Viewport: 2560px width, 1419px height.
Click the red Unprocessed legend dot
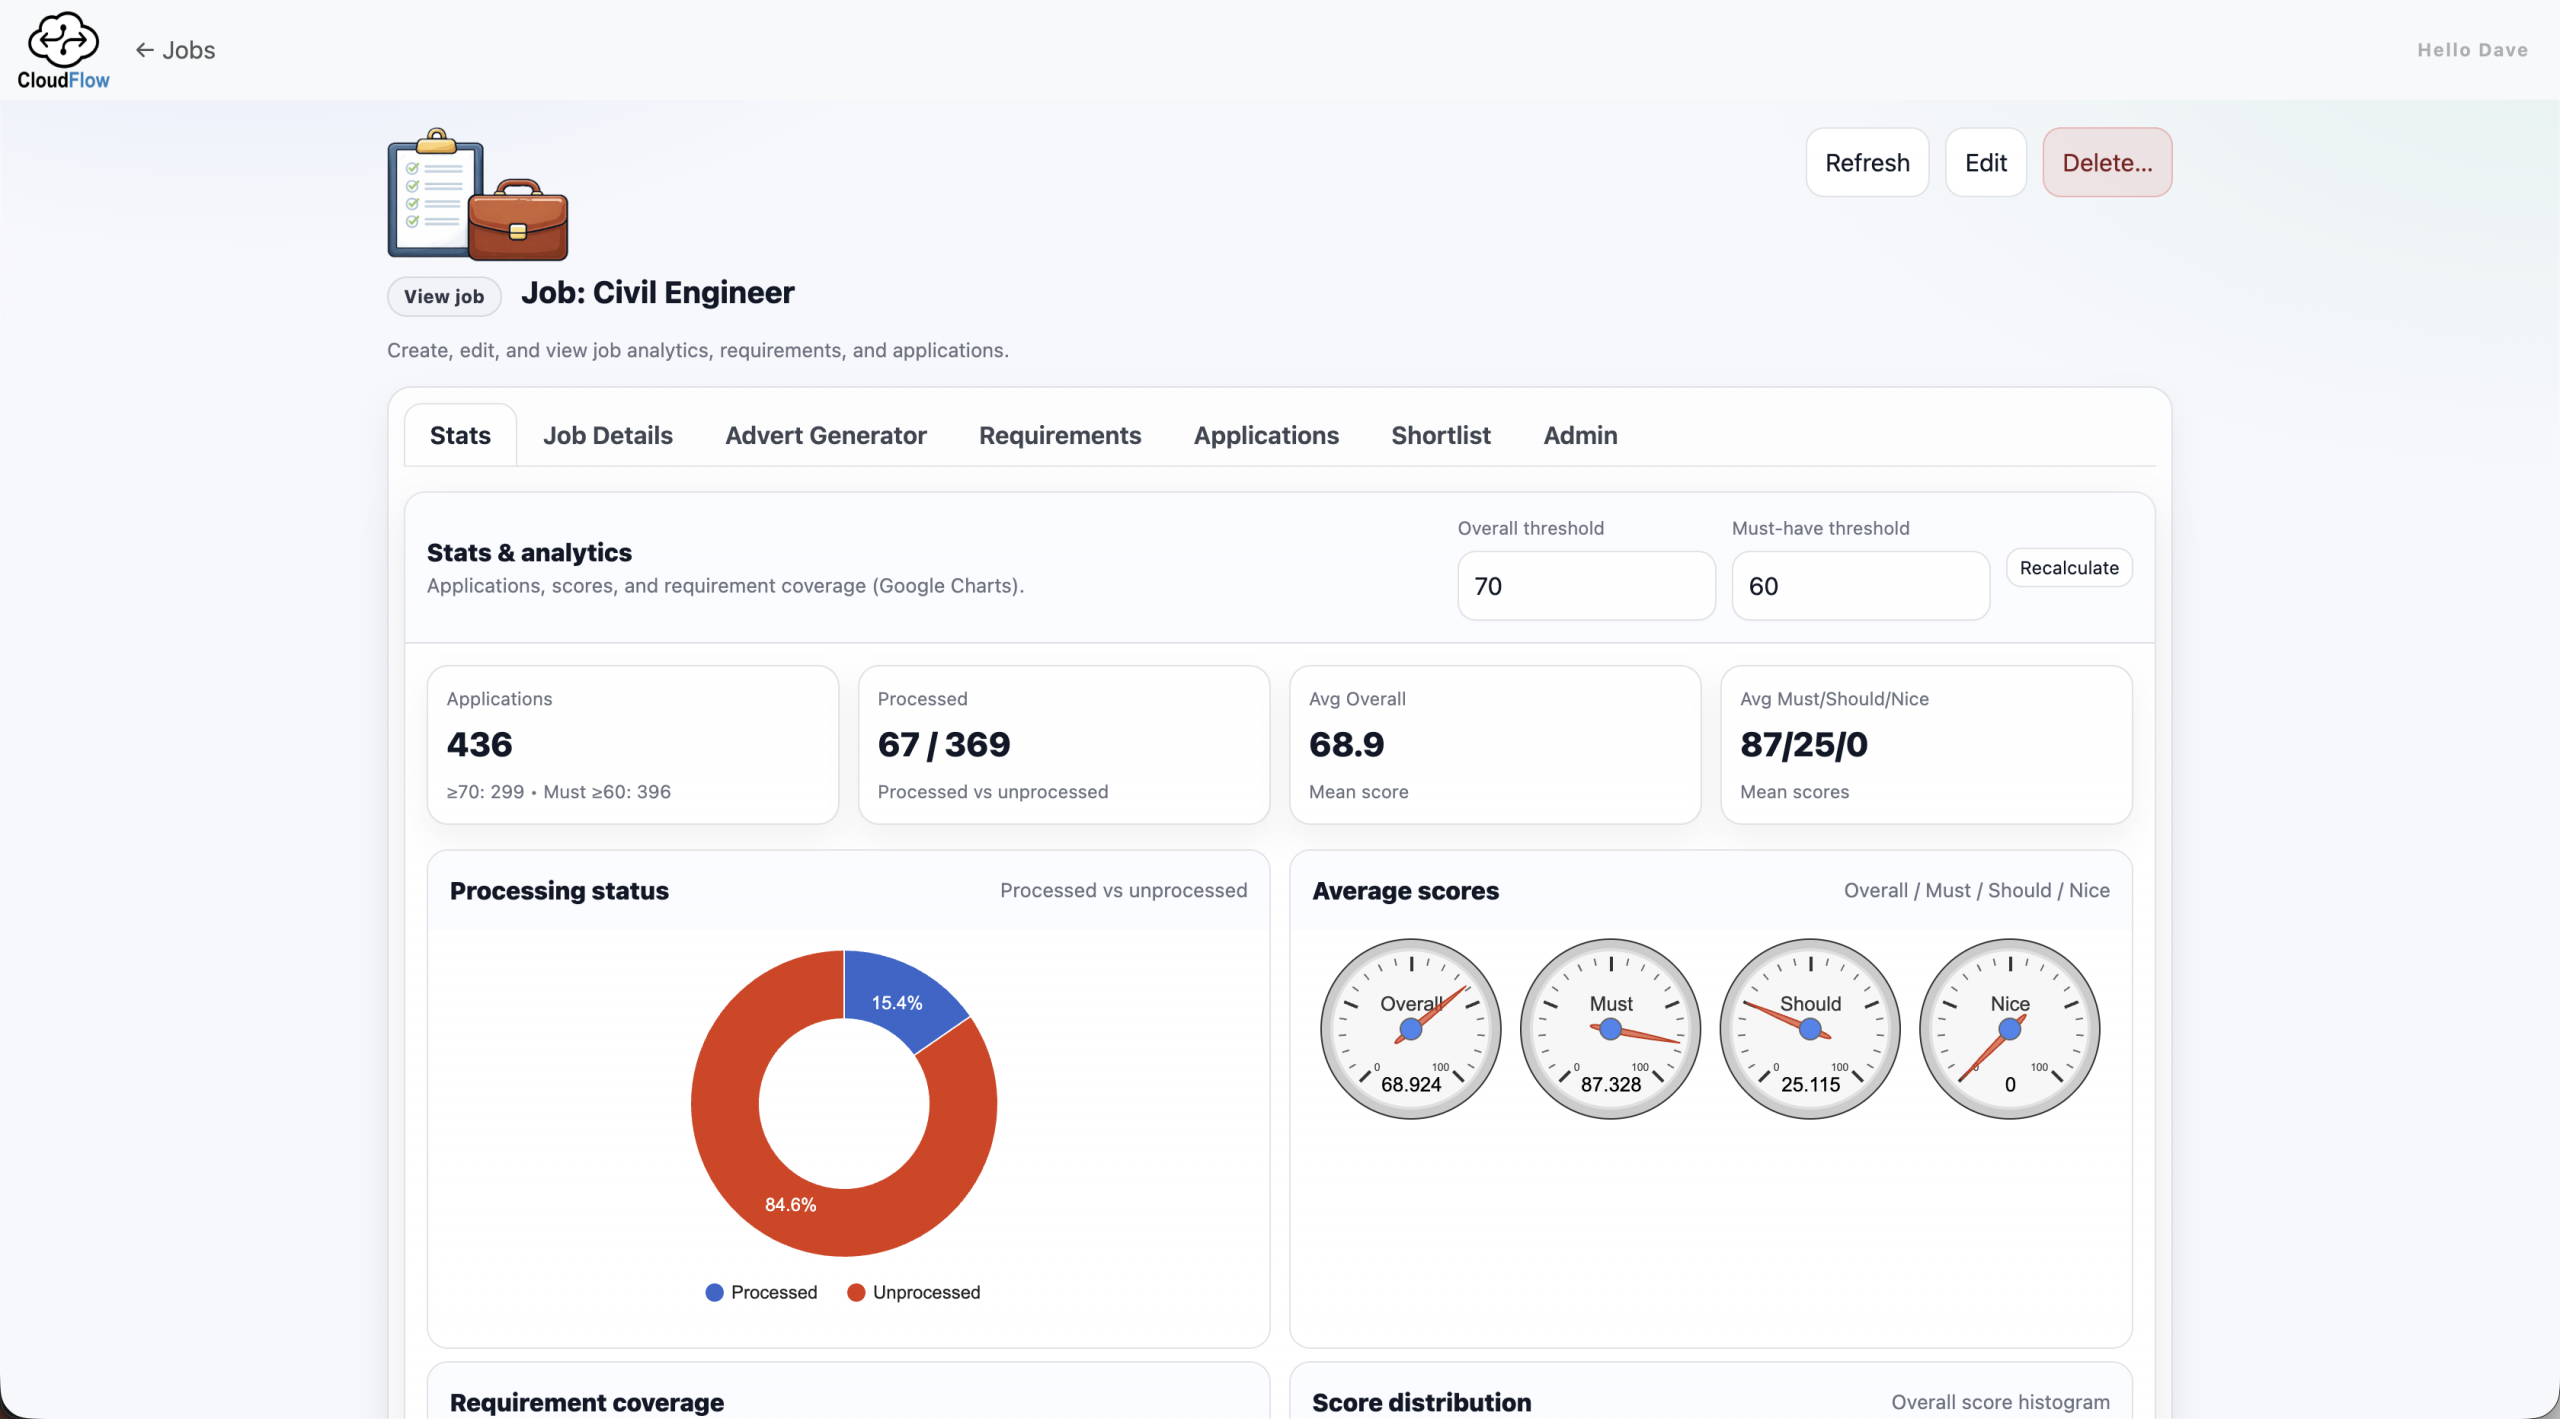click(x=856, y=1292)
